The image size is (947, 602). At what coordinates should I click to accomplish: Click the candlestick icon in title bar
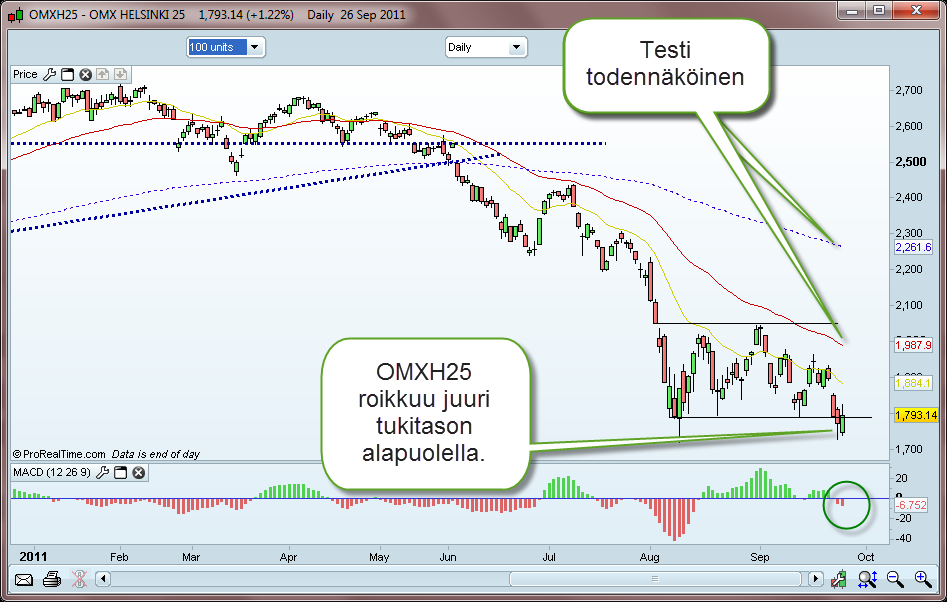16,14
